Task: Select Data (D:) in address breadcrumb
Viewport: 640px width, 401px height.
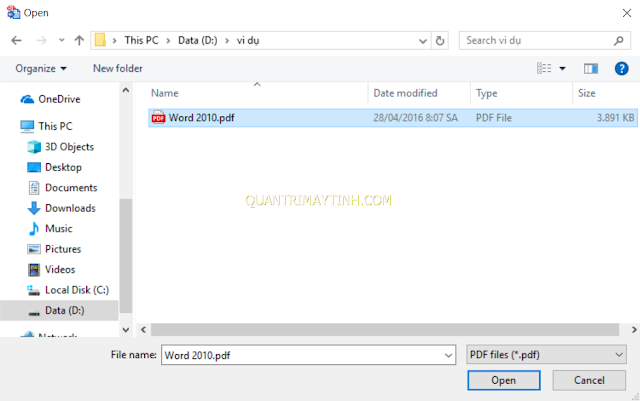Action: point(198,40)
